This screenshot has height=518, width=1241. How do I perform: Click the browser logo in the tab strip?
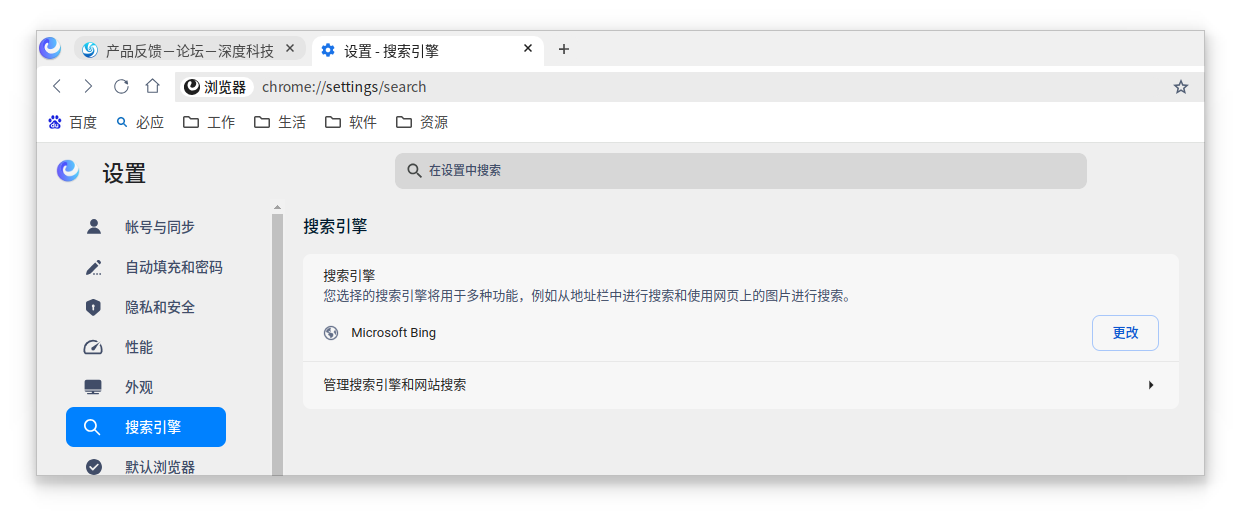50,48
